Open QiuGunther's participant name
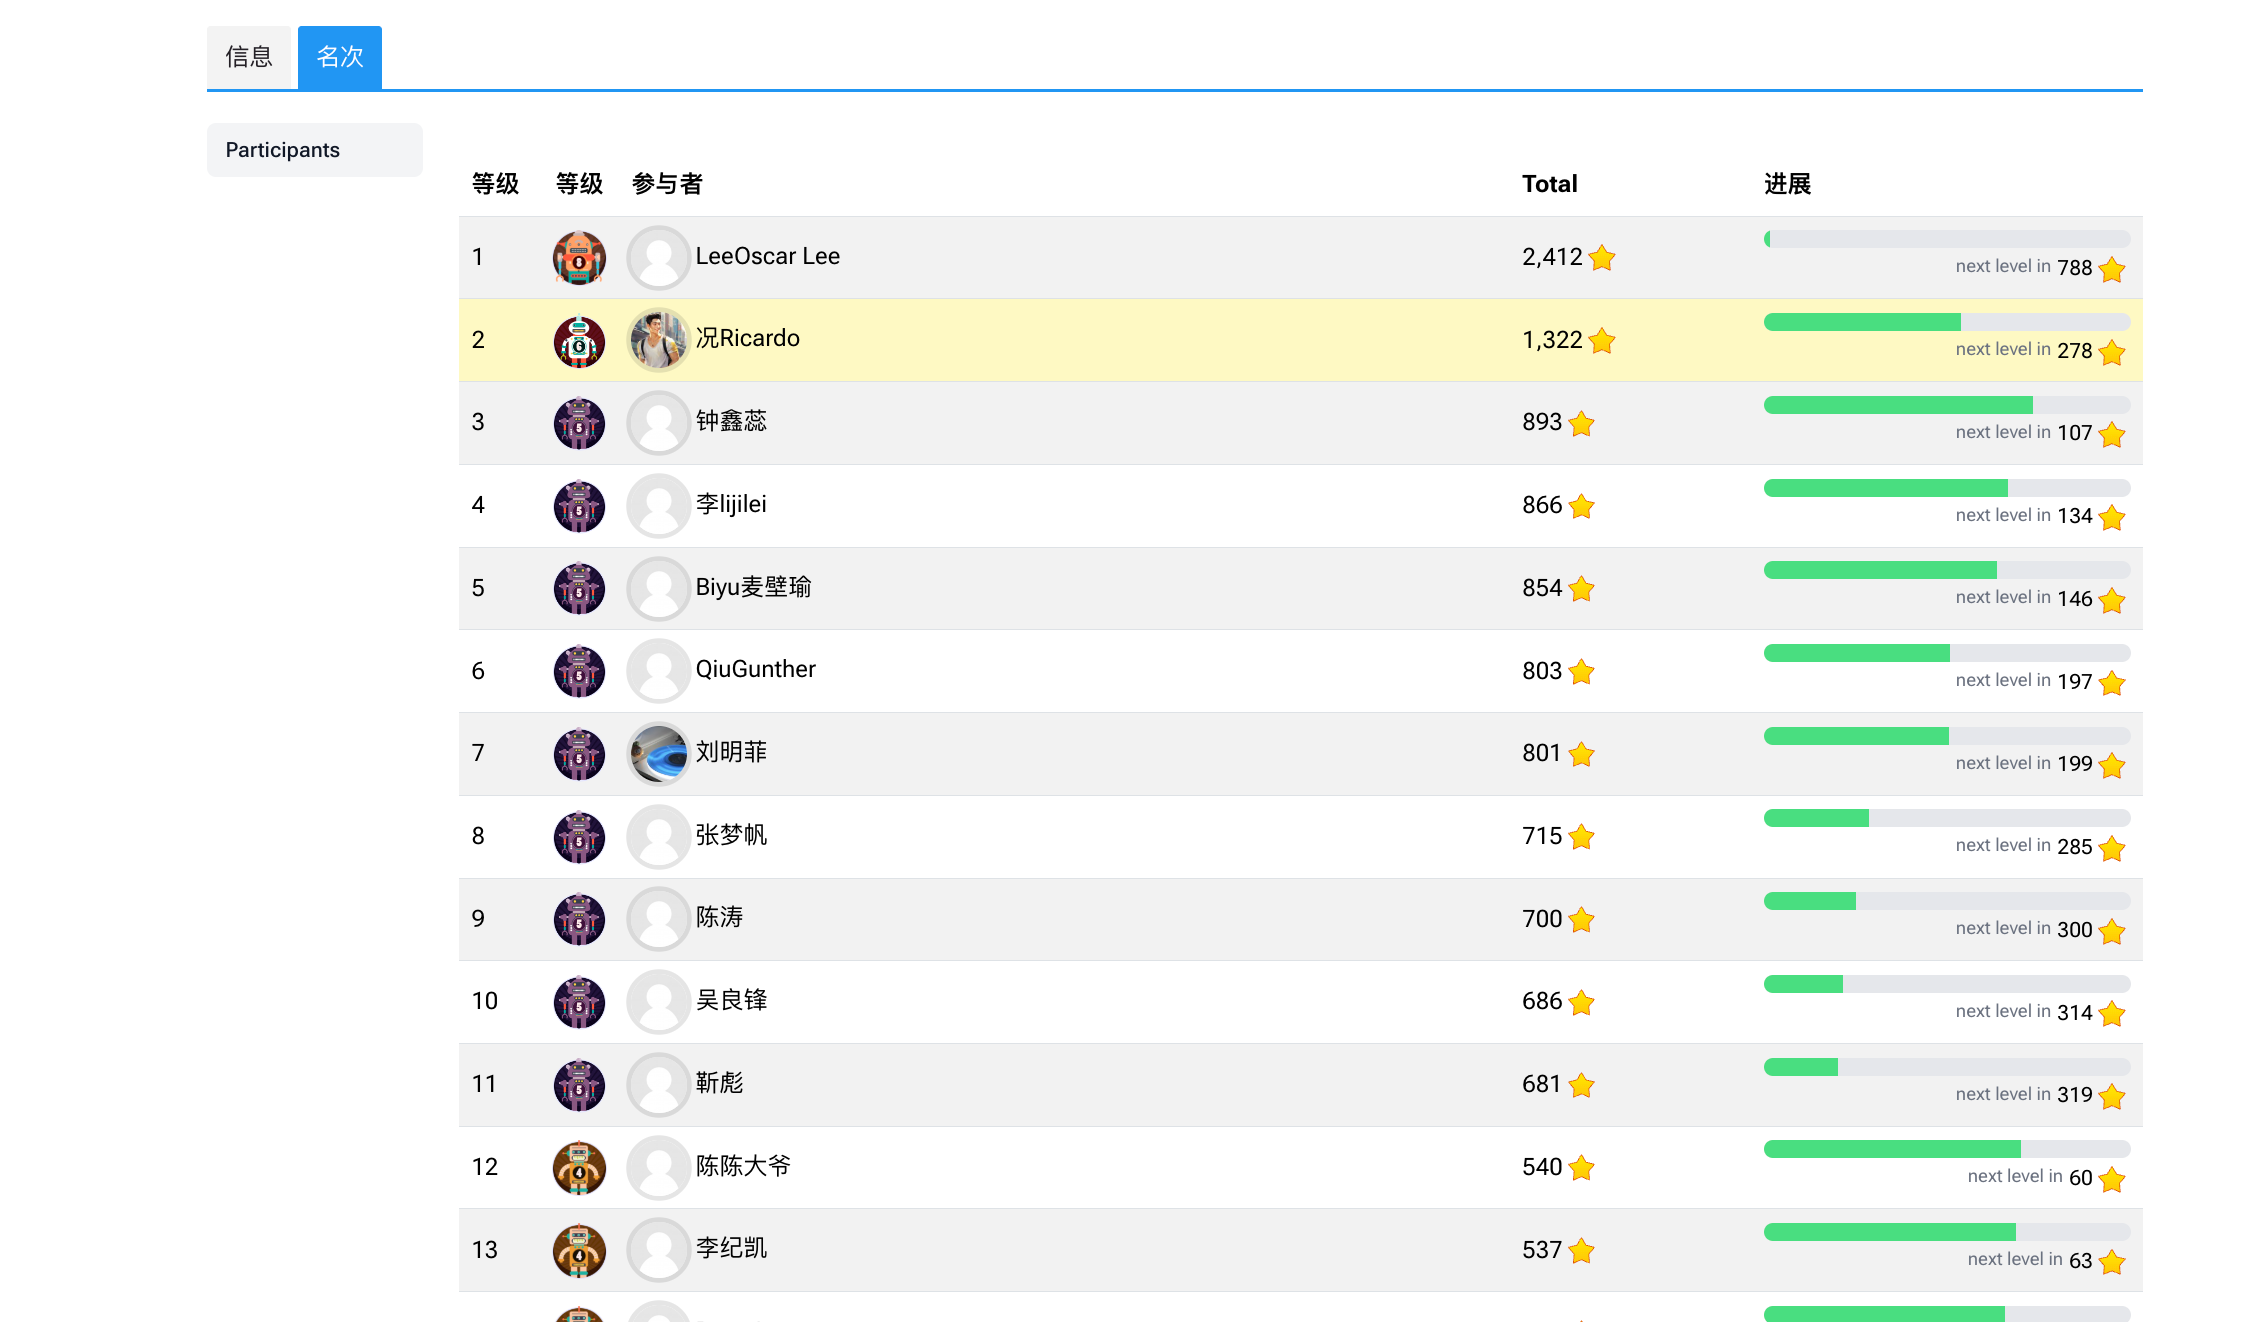Viewport: 2248px width, 1322px height. pos(755,670)
